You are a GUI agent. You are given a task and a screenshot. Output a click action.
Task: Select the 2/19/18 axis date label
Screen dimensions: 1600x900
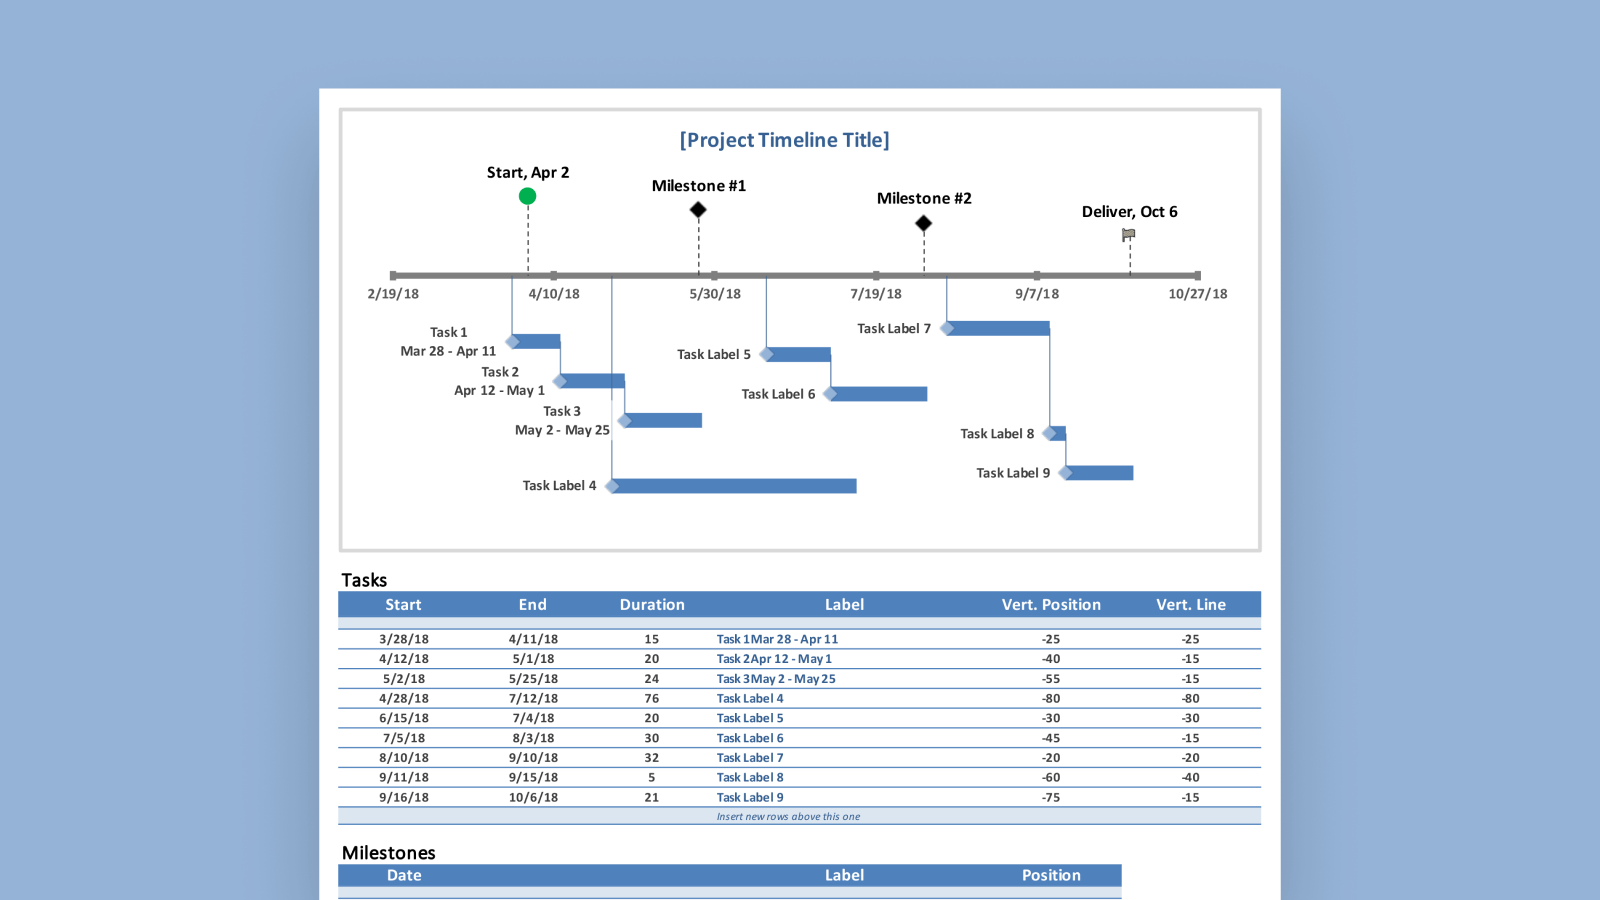point(395,293)
